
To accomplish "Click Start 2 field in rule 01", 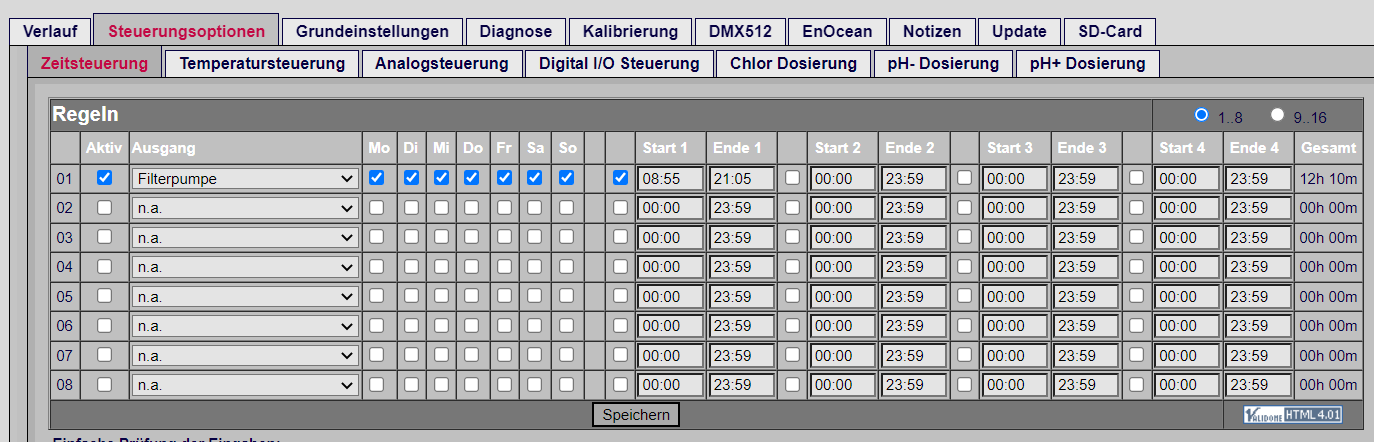I will pyautogui.click(x=842, y=179).
